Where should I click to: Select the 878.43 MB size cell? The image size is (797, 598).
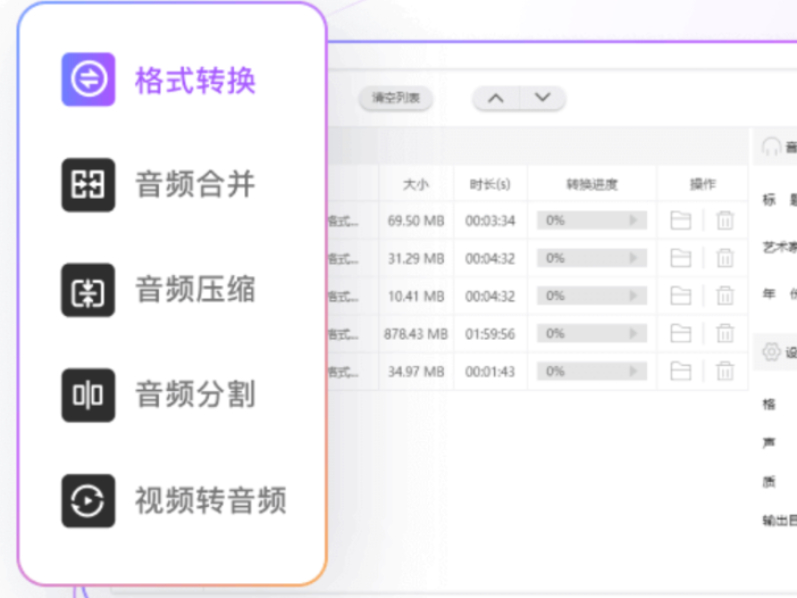click(416, 334)
